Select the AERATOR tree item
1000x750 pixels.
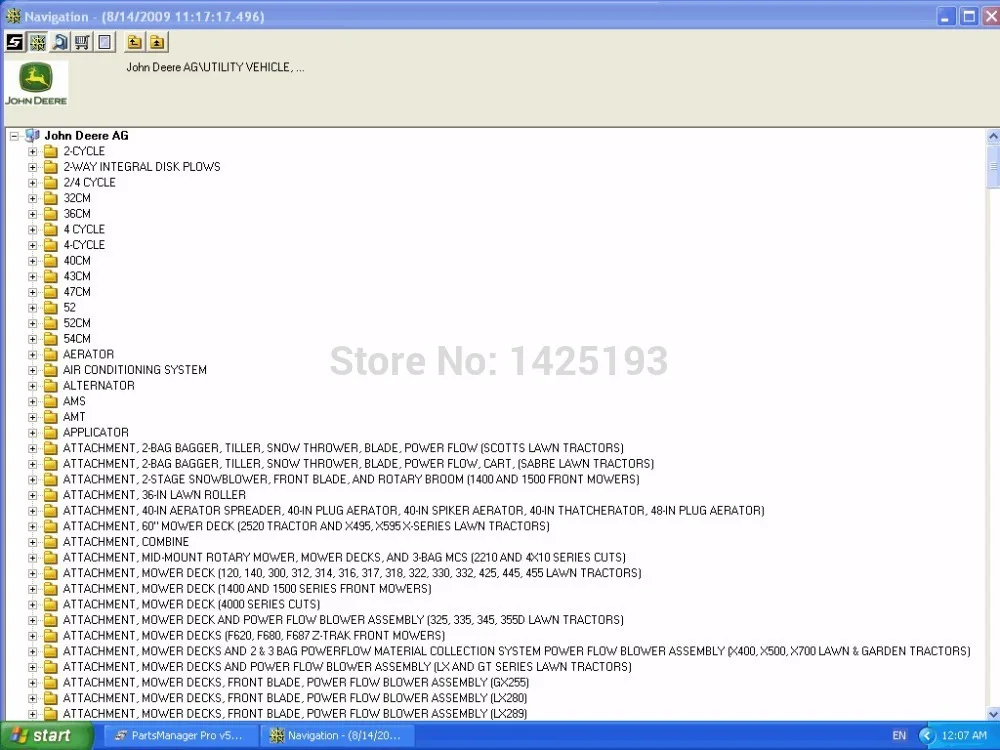pyautogui.click(x=88, y=355)
